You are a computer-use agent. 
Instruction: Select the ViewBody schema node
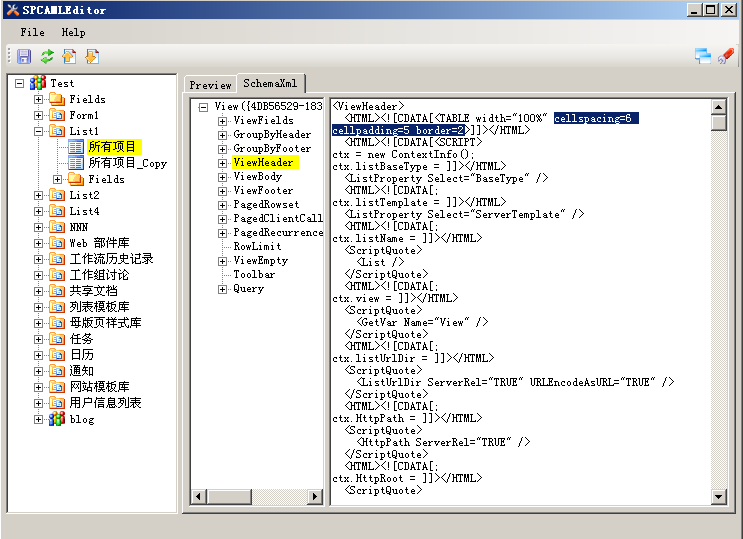(257, 176)
